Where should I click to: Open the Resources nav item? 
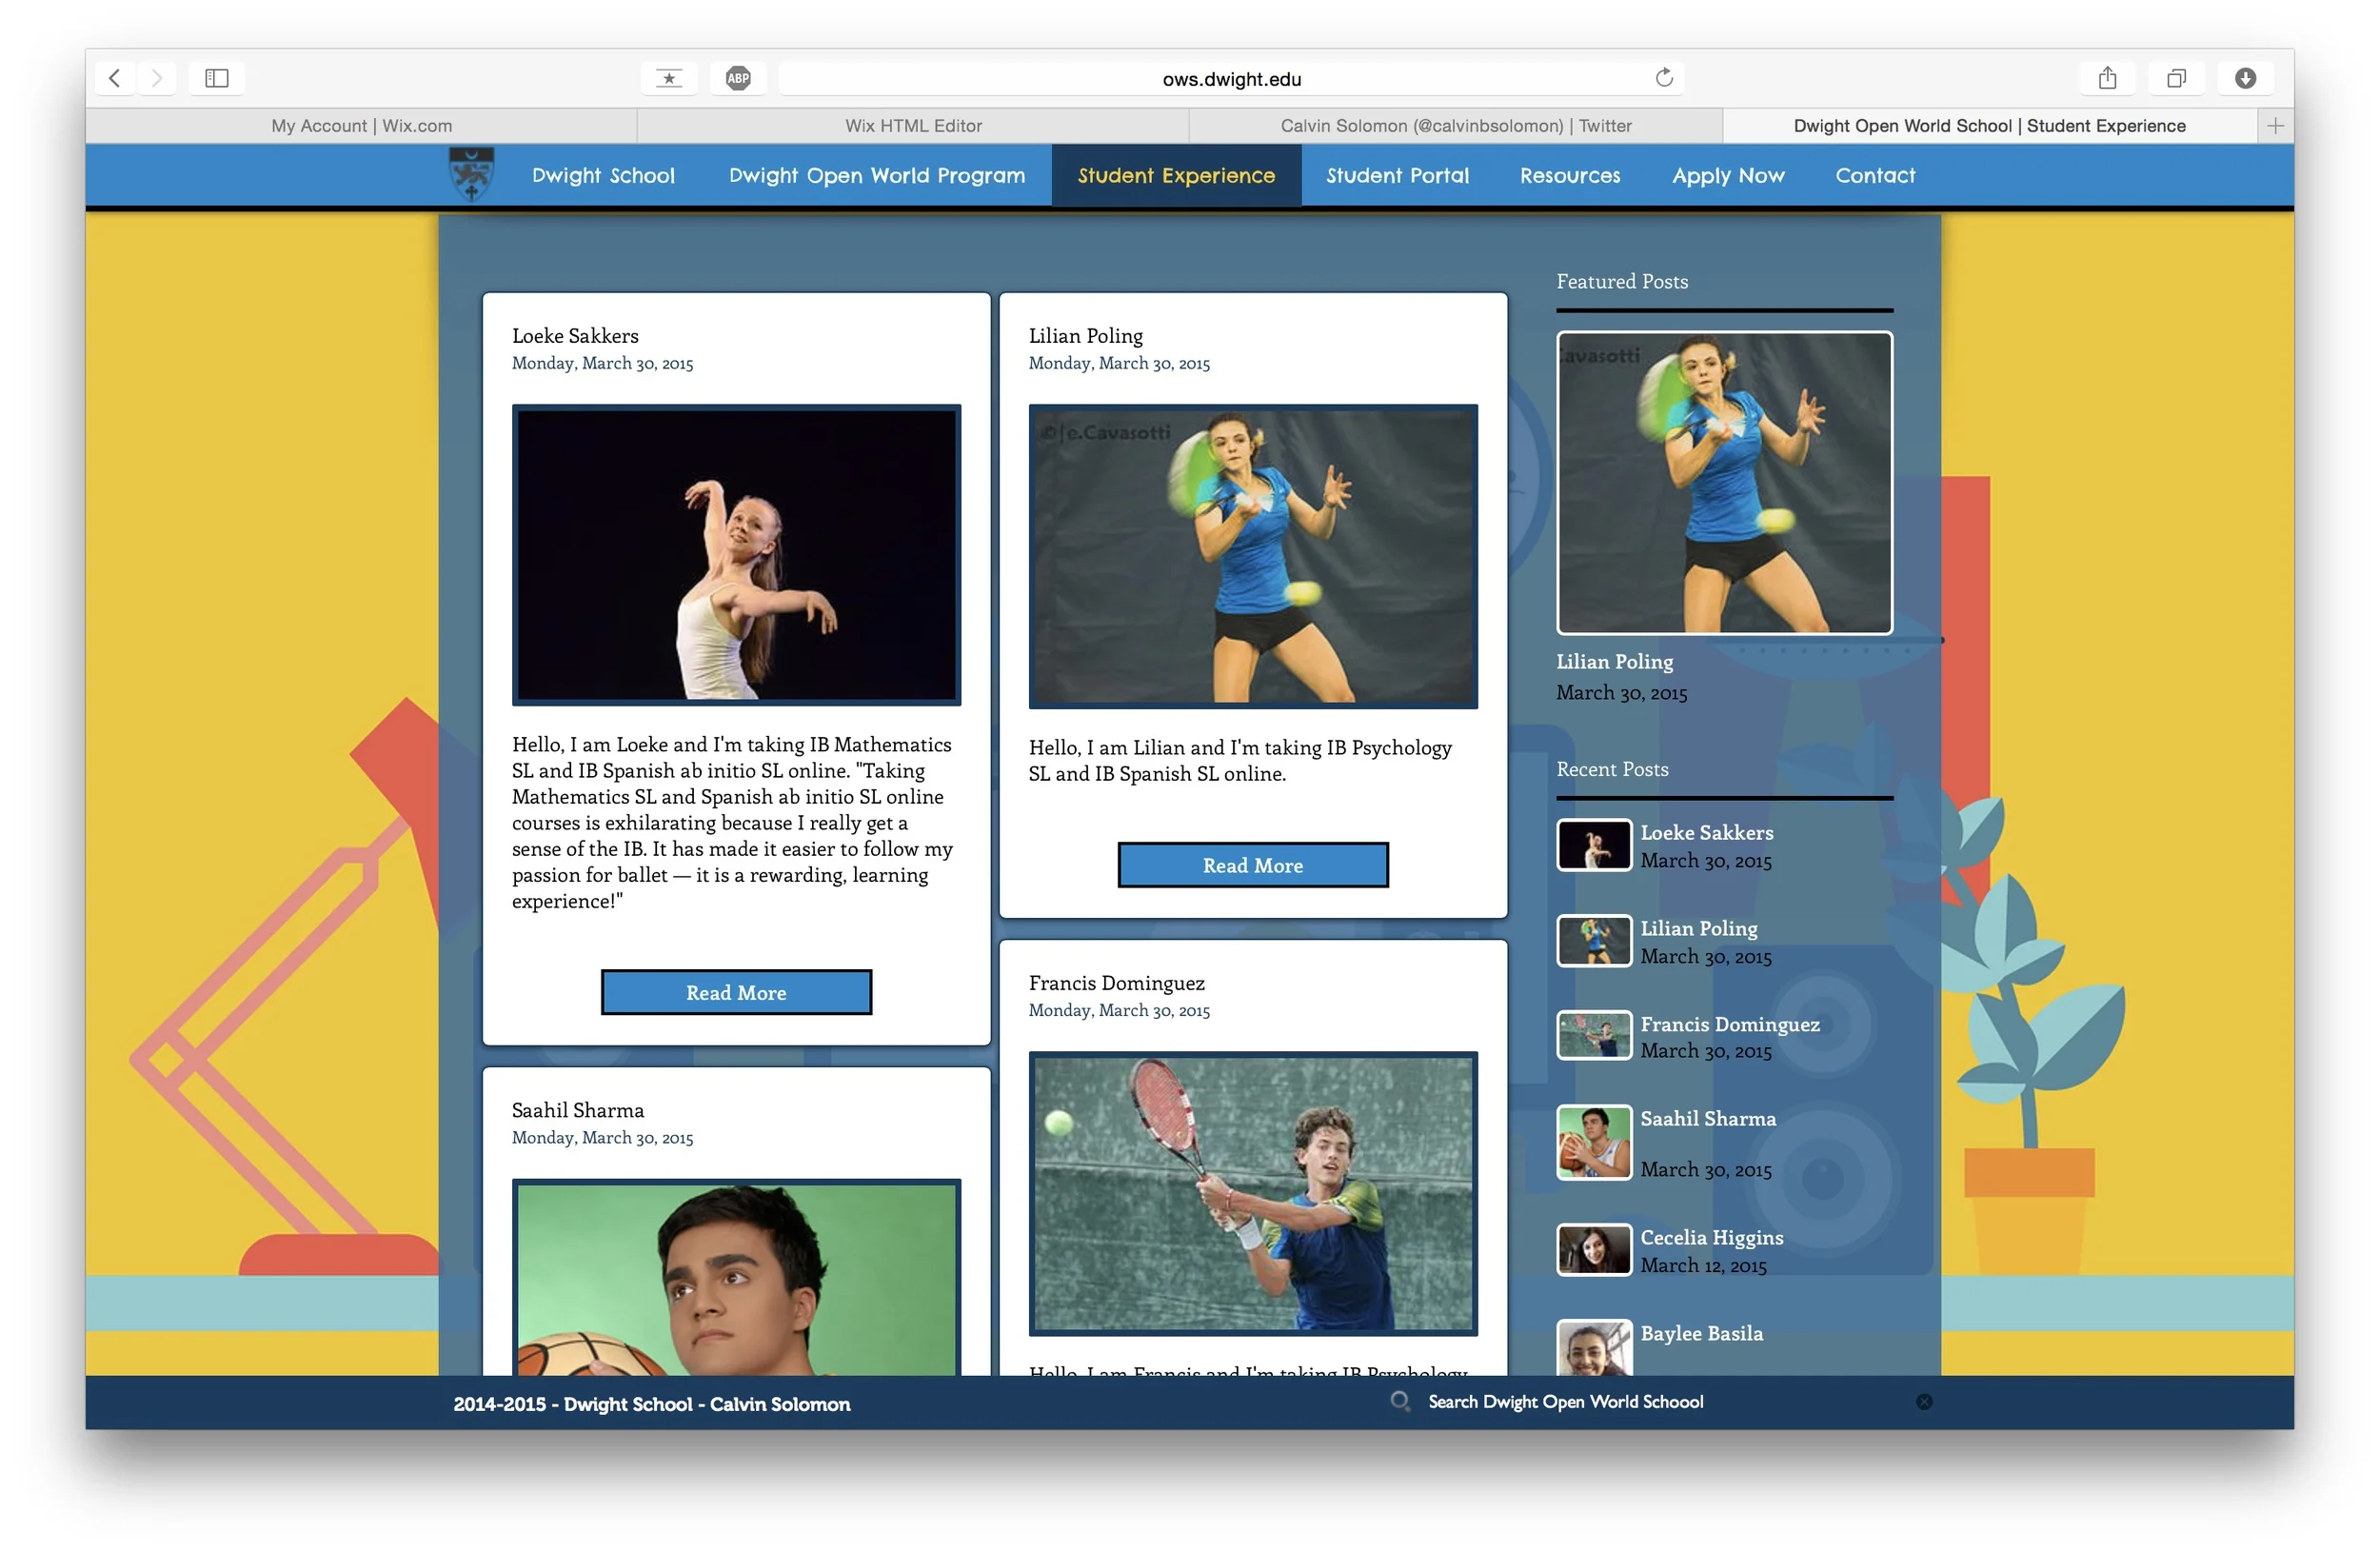point(1570,175)
